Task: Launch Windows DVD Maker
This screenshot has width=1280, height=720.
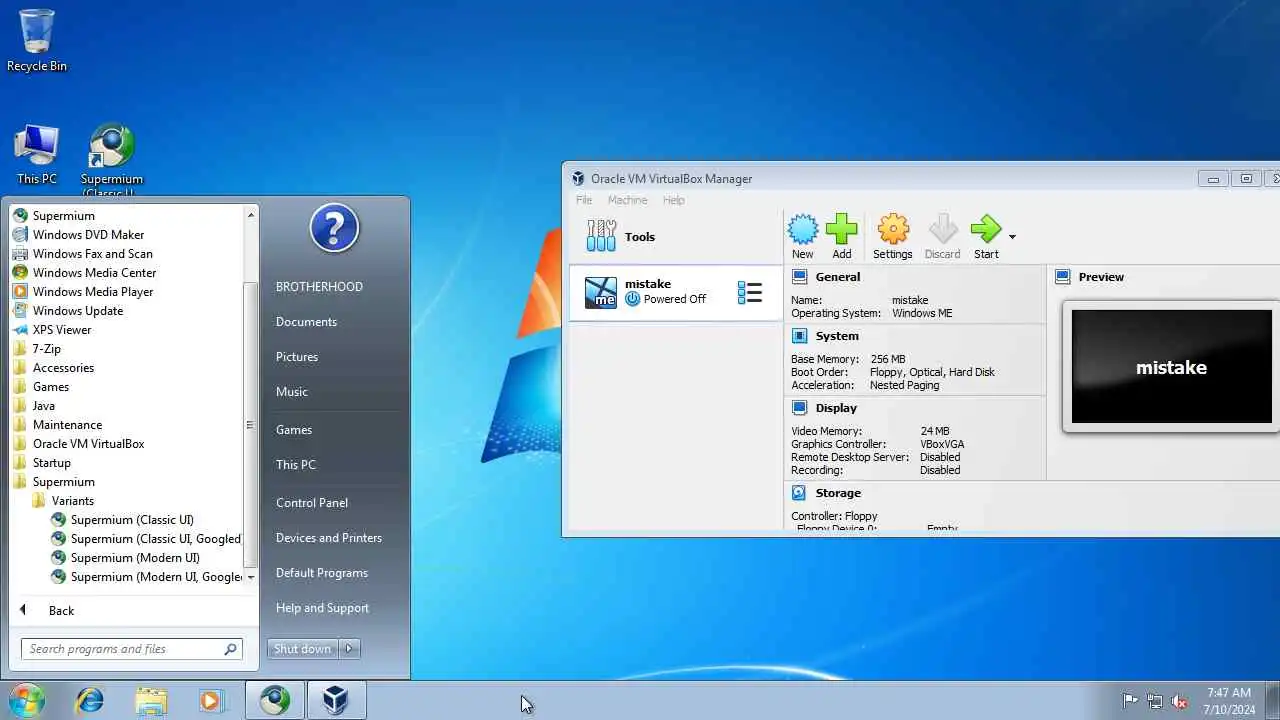Action: pyautogui.click(x=88, y=234)
